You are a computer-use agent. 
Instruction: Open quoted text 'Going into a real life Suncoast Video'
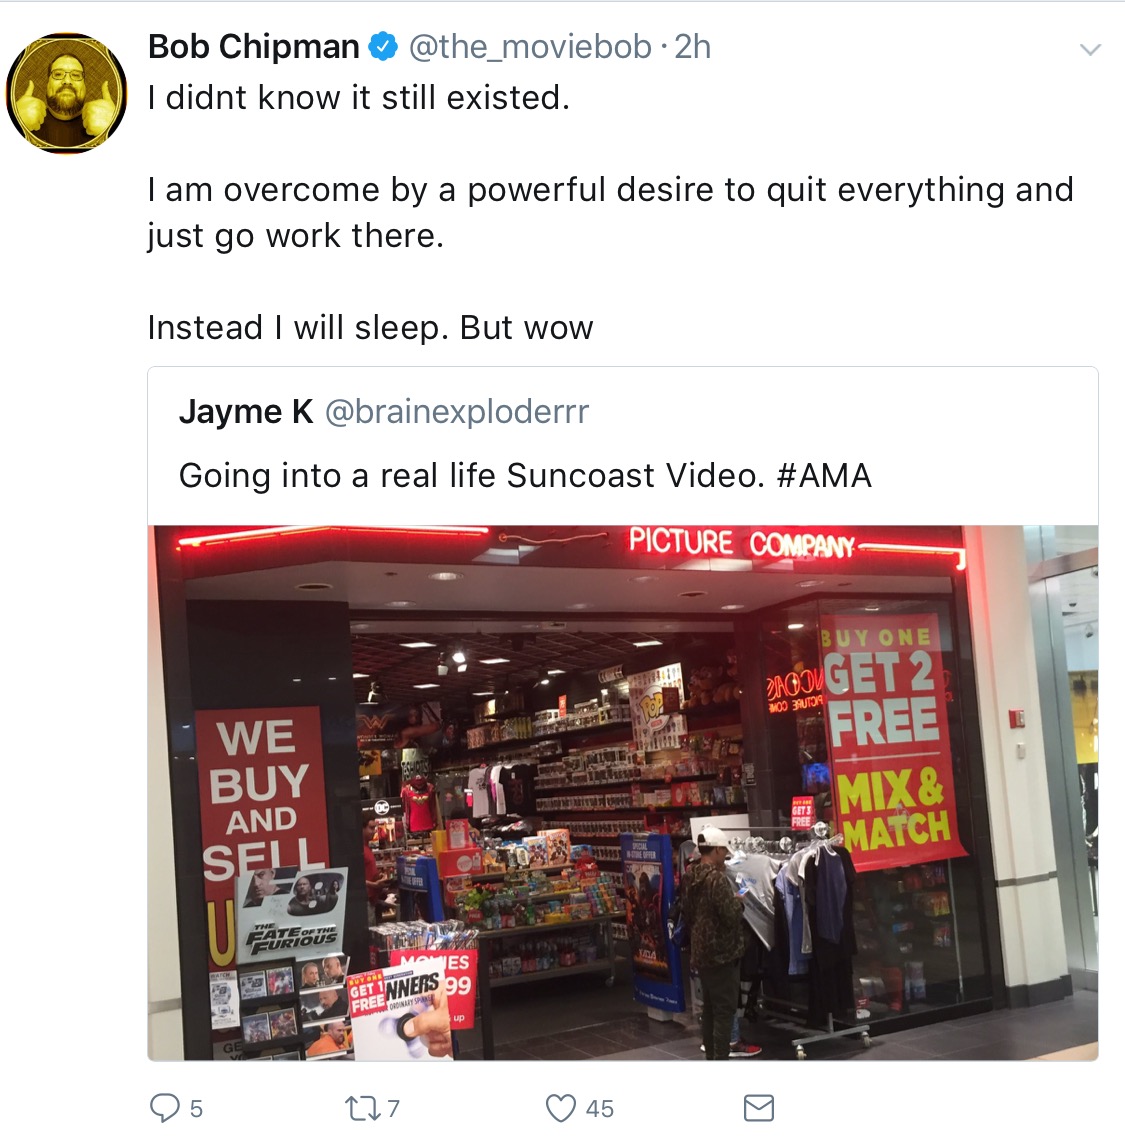coord(472,475)
